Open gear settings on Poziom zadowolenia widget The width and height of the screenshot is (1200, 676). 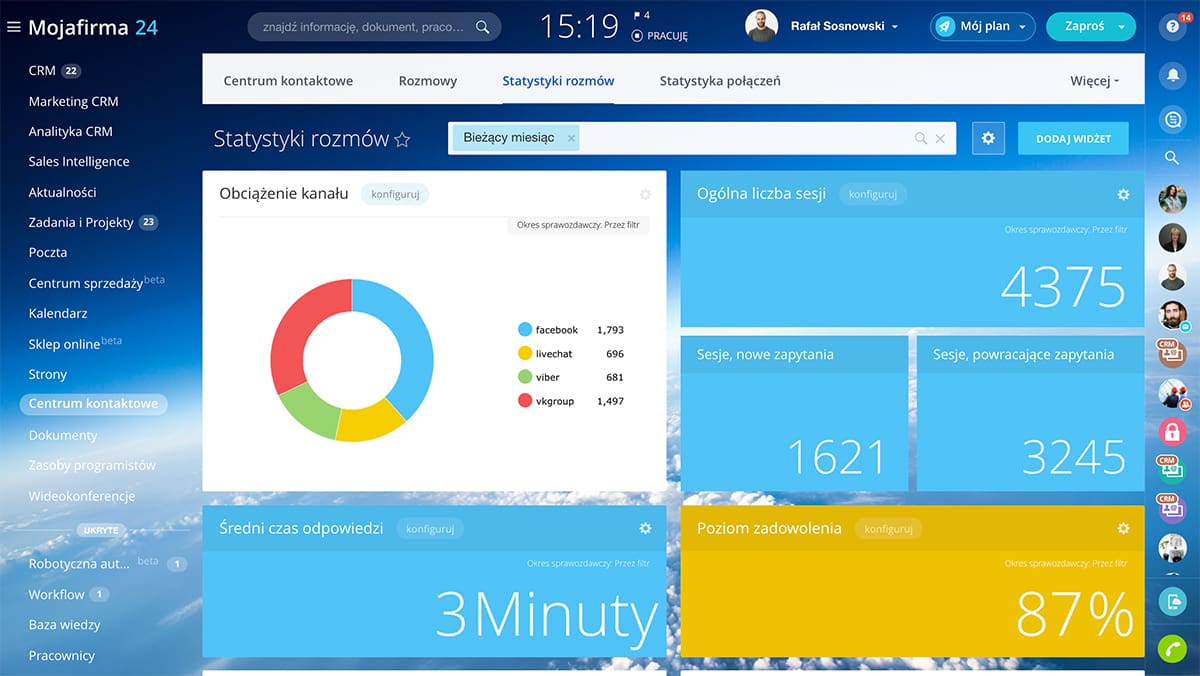coord(1123,528)
